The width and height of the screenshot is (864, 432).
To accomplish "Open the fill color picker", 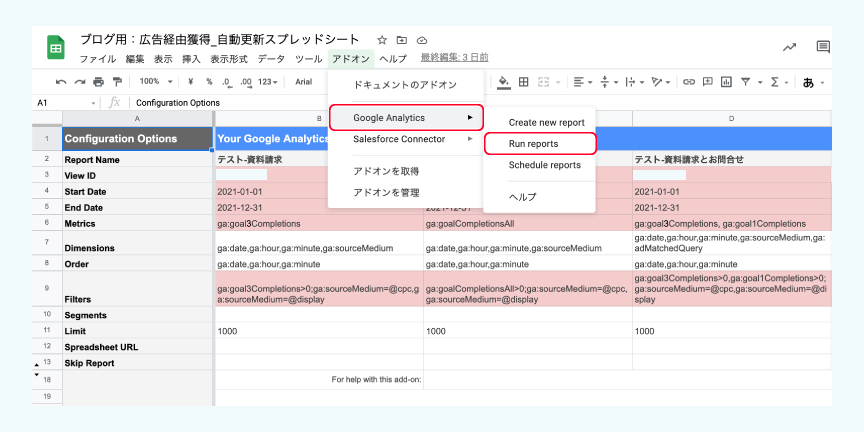I will pyautogui.click(x=504, y=82).
